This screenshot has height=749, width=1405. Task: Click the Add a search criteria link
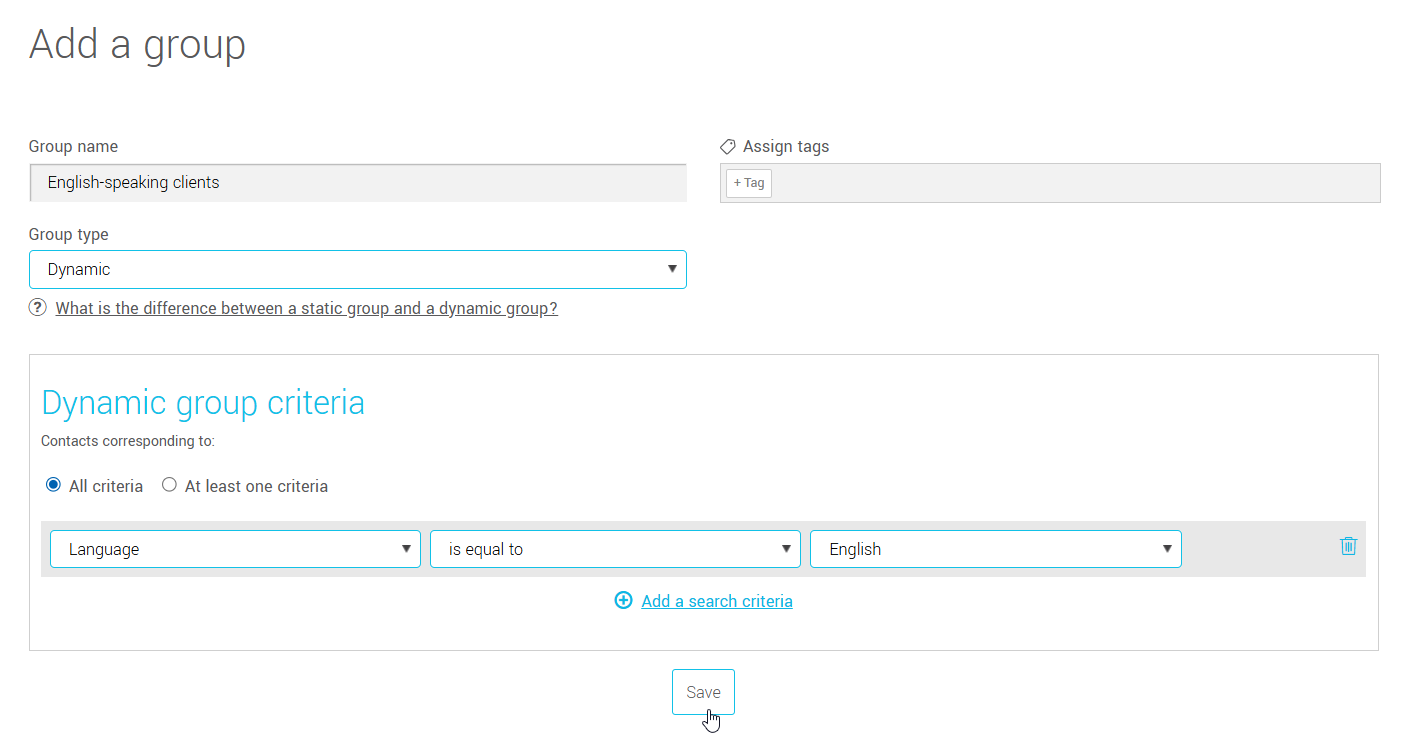(716, 601)
